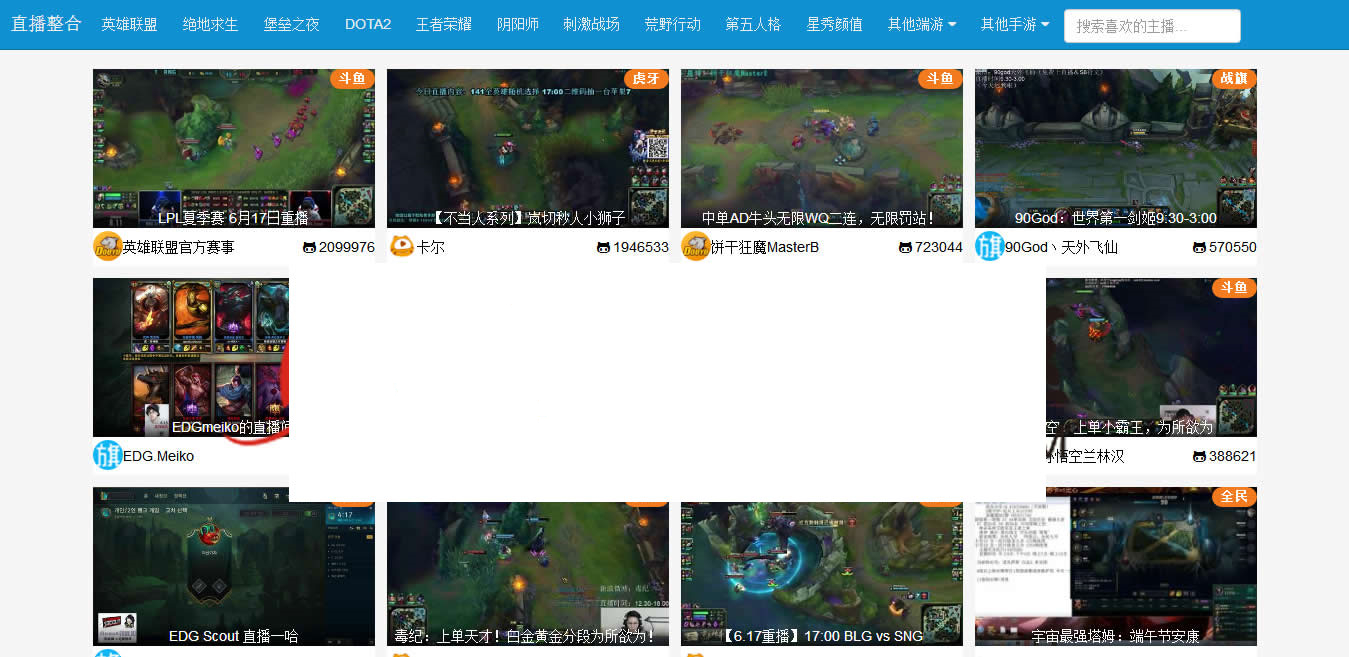Select the DOTA2 navigation item
The width and height of the screenshot is (1349, 657).
(368, 25)
